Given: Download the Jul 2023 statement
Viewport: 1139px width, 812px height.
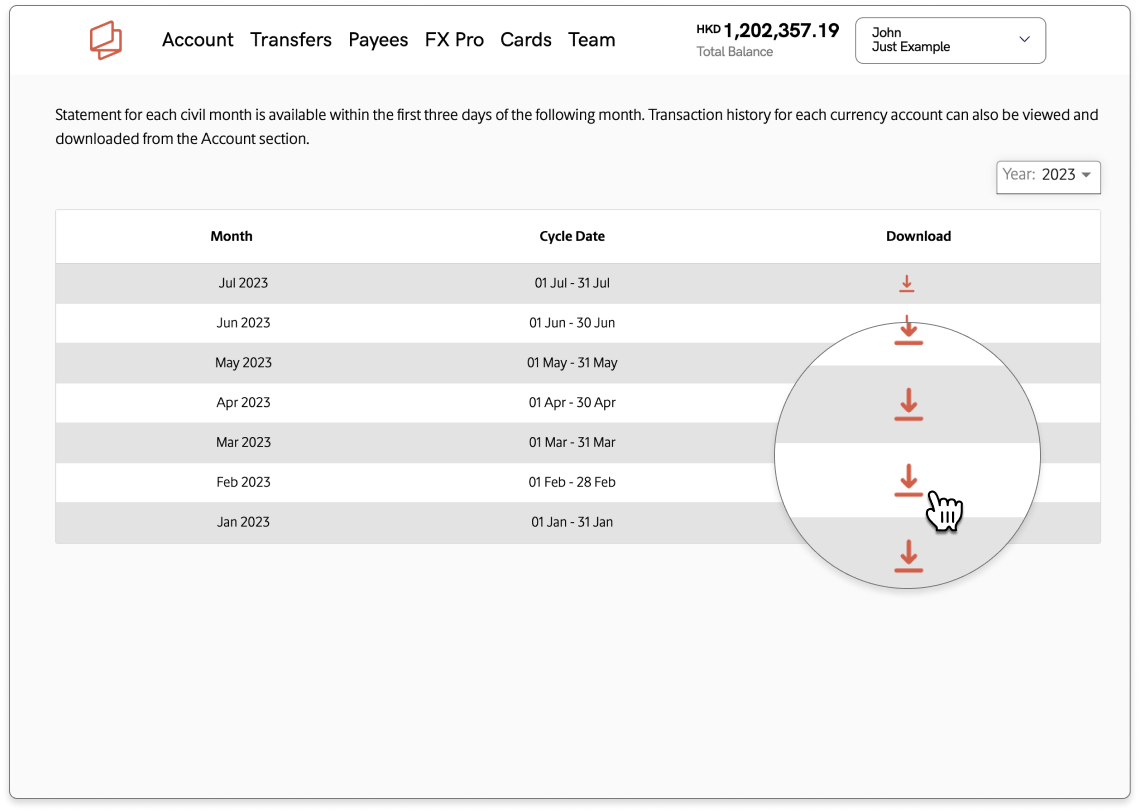Looking at the screenshot, I should (907, 283).
